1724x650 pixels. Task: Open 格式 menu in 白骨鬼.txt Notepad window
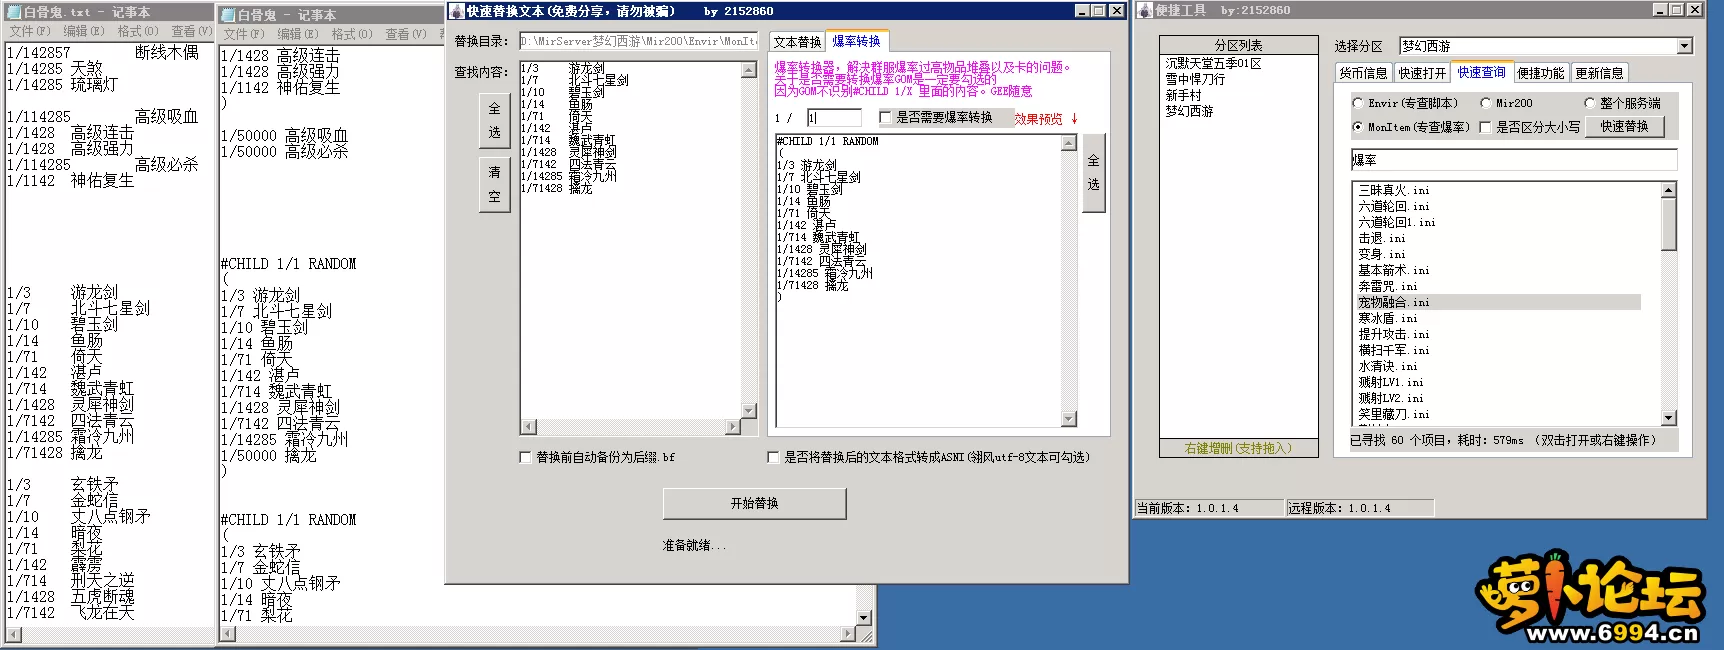point(137,32)
